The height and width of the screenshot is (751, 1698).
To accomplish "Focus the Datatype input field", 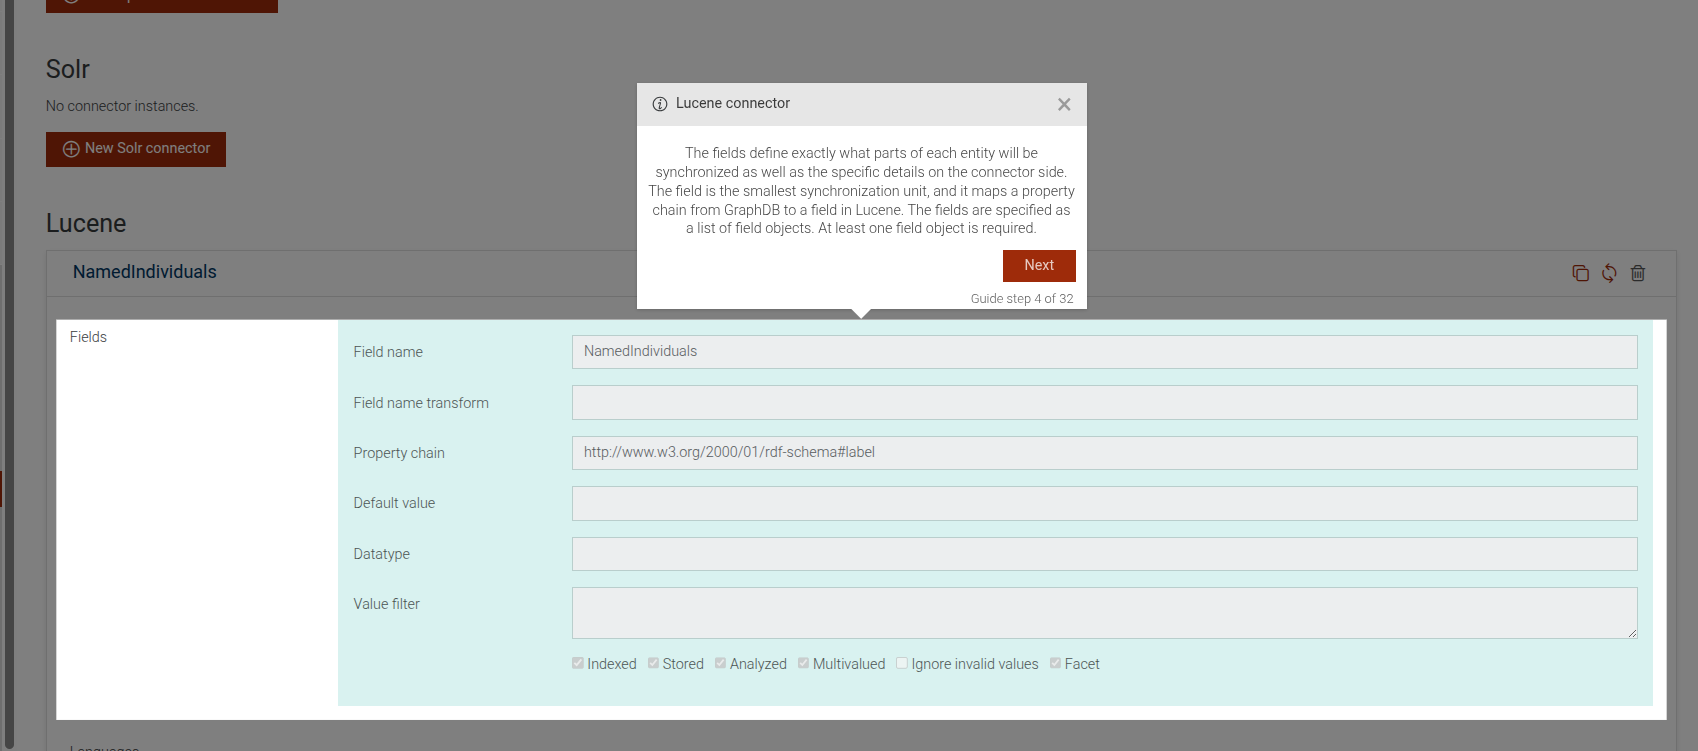I will point(1104,554).
